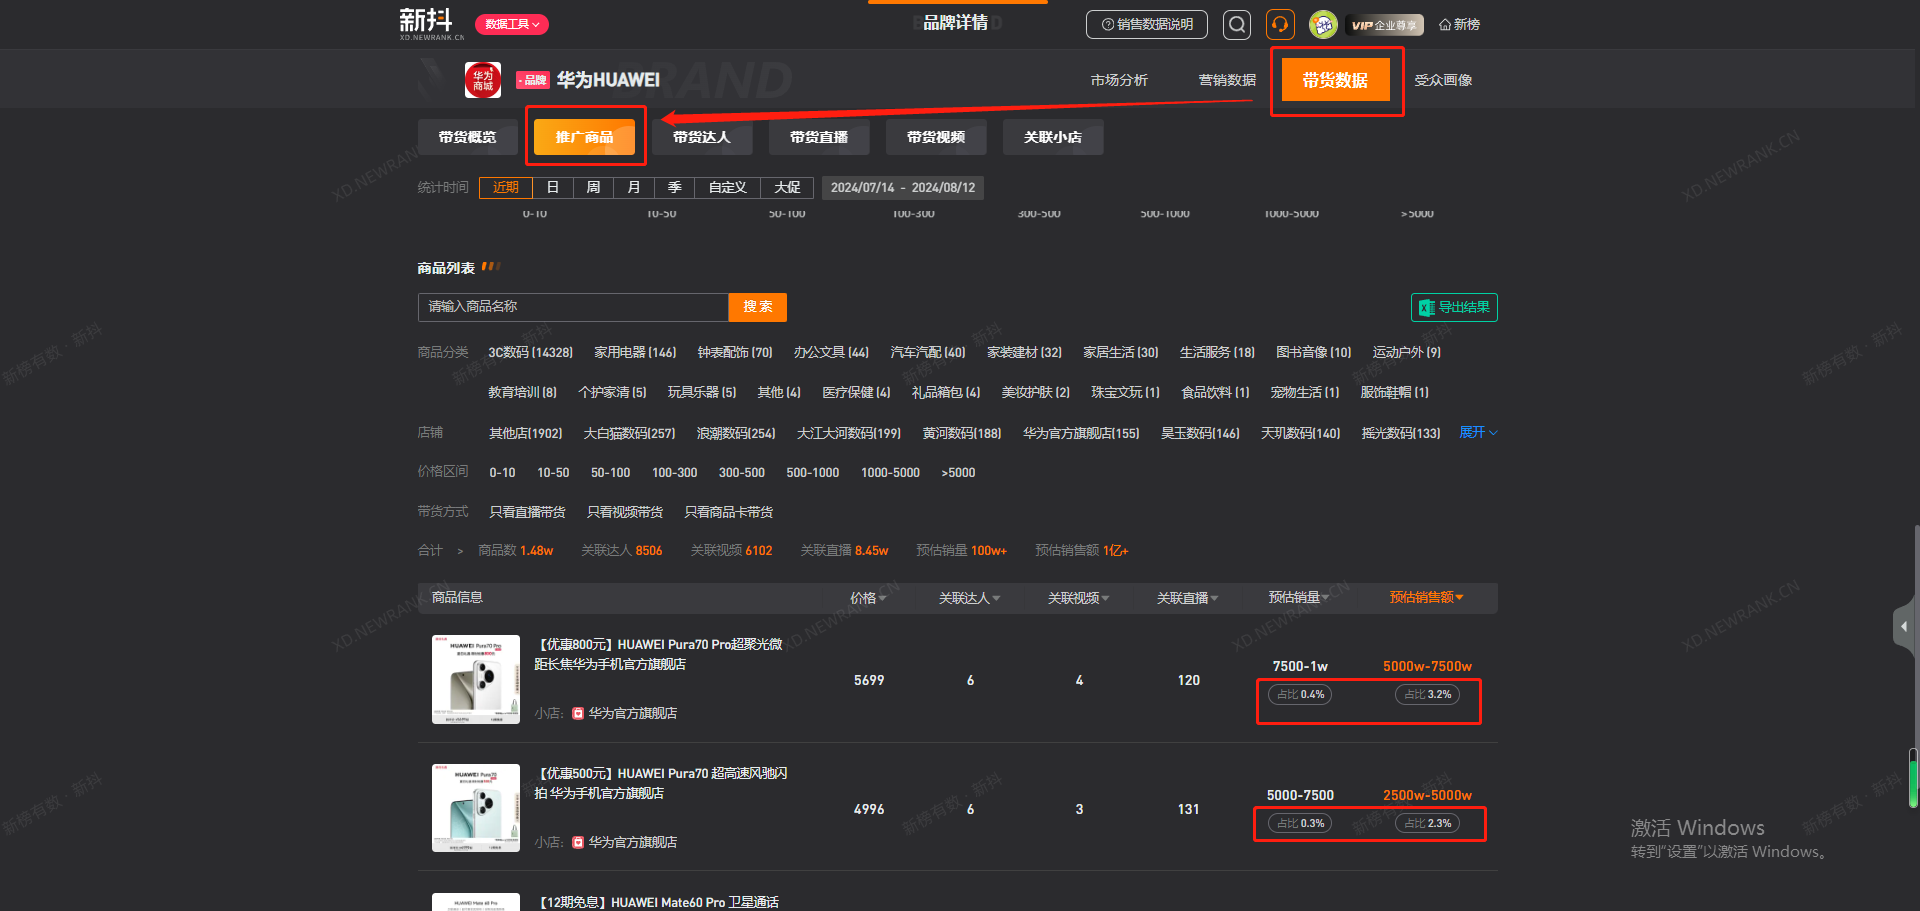Open HUAWEI Pura70 Pro超聚光微距 product title
The height and width of the screenshot is (911, 1920).
click(x=658, y=654)
